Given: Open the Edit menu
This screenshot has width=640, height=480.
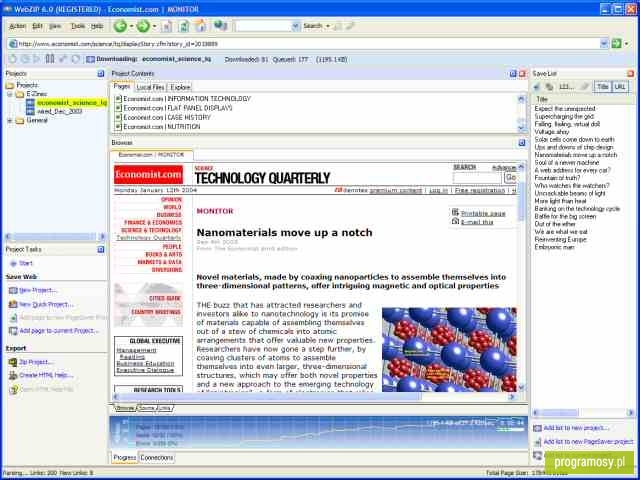Looking at the screenshot, I should [x=37, y=26].
